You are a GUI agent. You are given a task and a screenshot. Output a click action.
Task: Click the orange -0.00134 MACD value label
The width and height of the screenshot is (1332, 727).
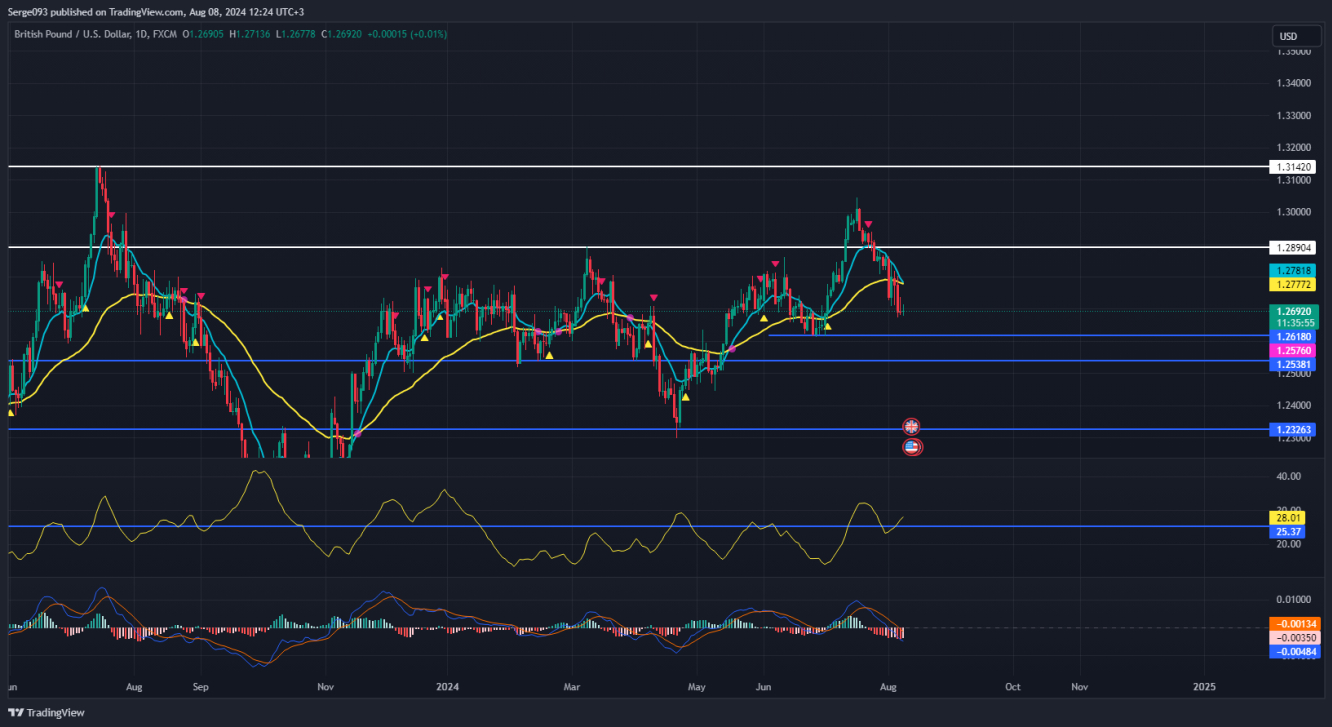[1296, 624]
